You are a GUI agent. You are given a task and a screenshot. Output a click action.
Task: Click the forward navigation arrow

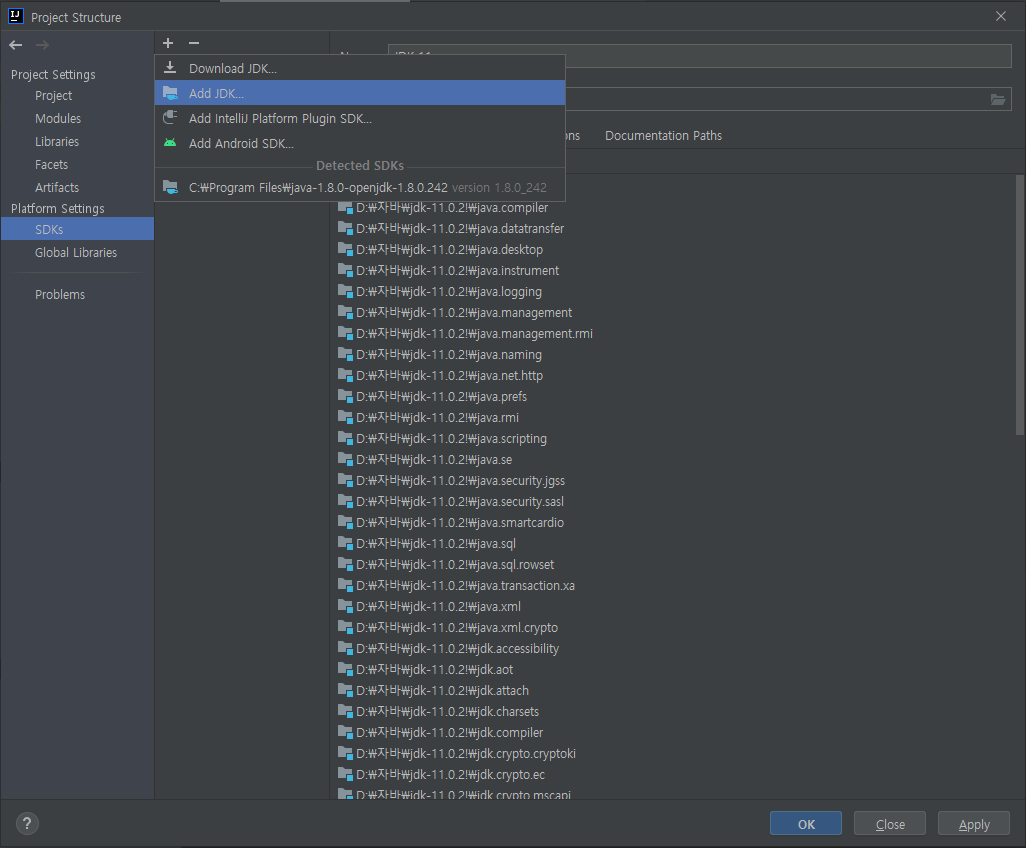coord(42,45)
